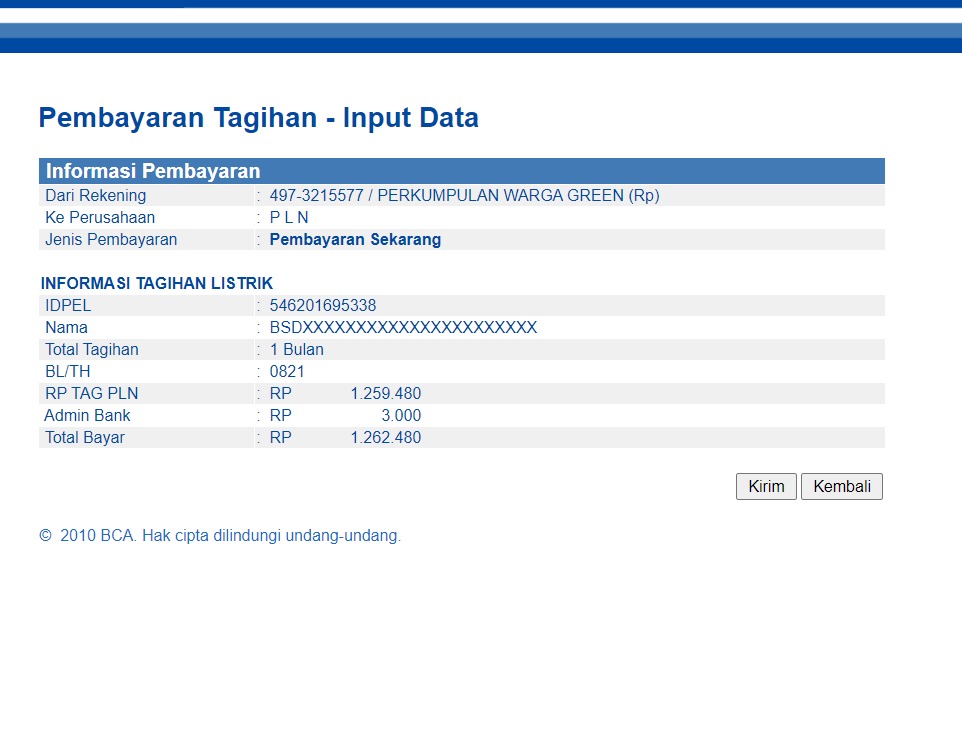Viewport: 962px width, 736px height.
Task: Select the Informasi Pembayaran section header
Action: [x=153, y=171]
